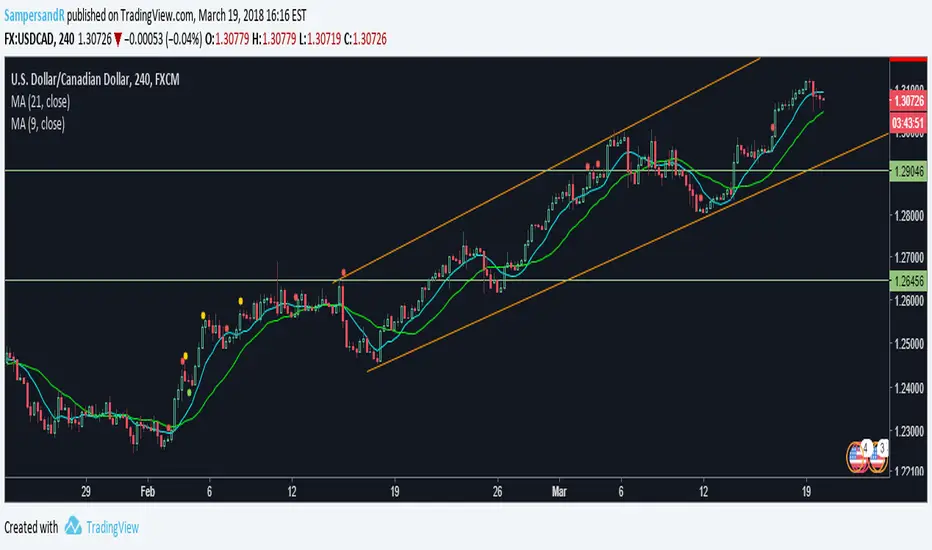This screenshot has width=932, height=550.
Task: Click the current price label 1.30726 on axis
Action: pyautogui.click(x=908, y=100)
